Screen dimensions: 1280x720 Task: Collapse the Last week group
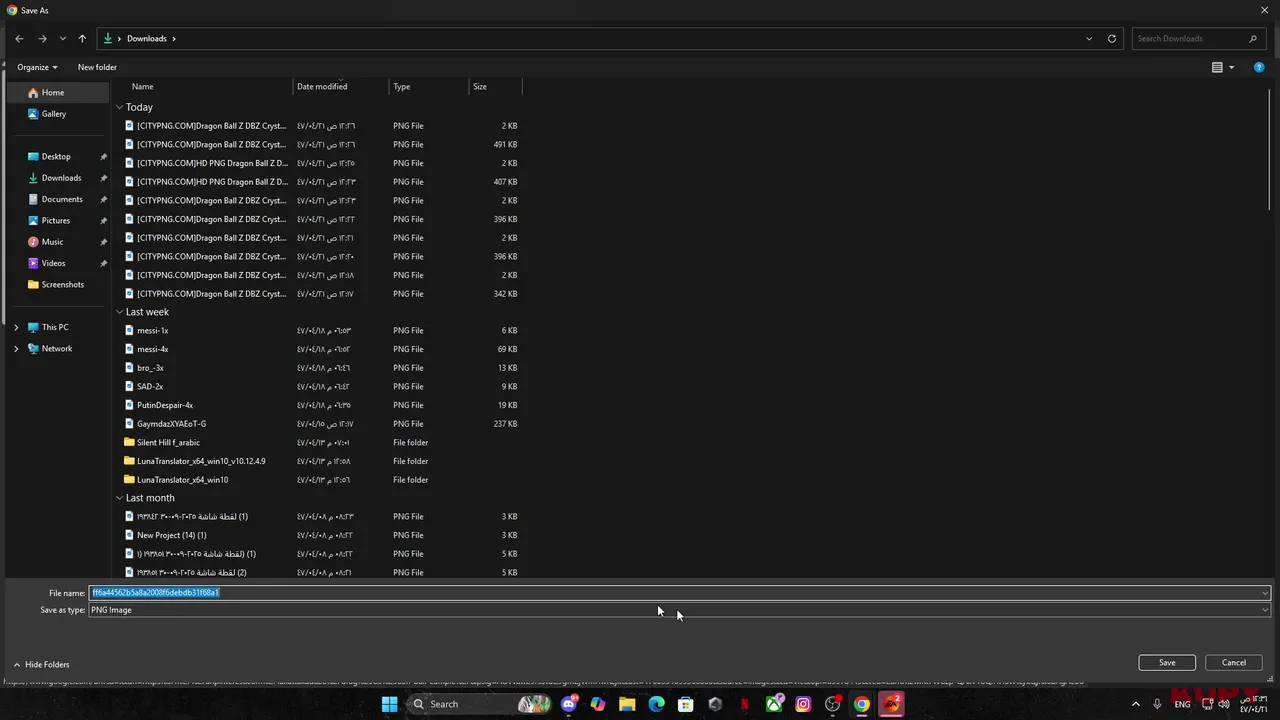click(119, 312)
